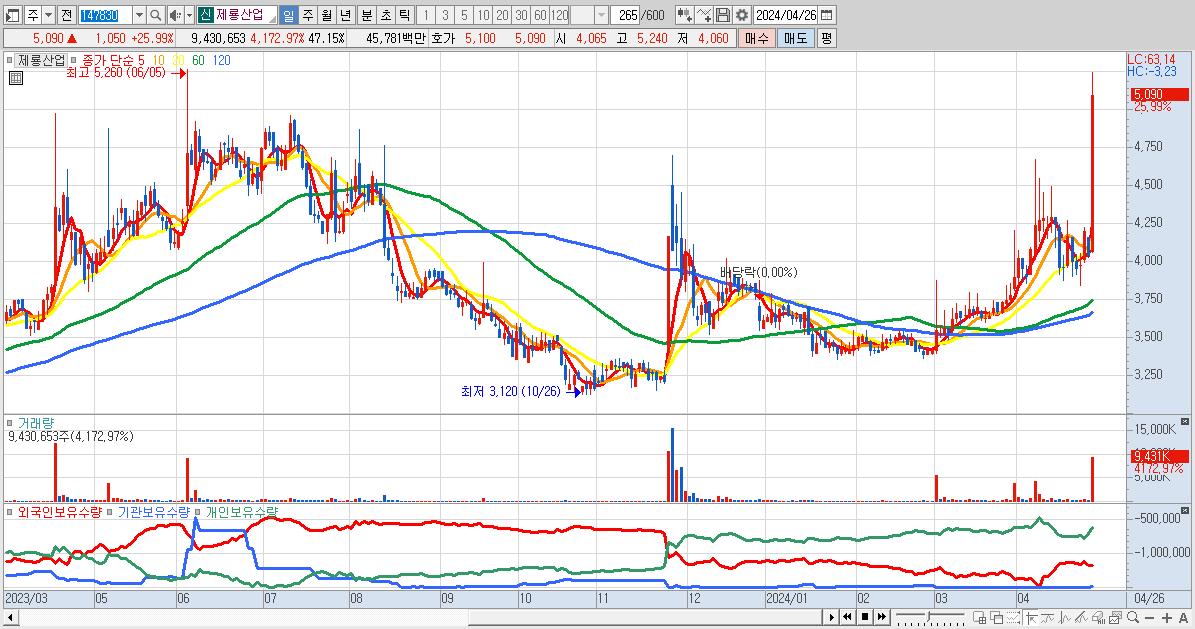Viewport: 1195px width, 629px height.
Task: Click the data table grid icon on chart
Action: coord(16,78)
